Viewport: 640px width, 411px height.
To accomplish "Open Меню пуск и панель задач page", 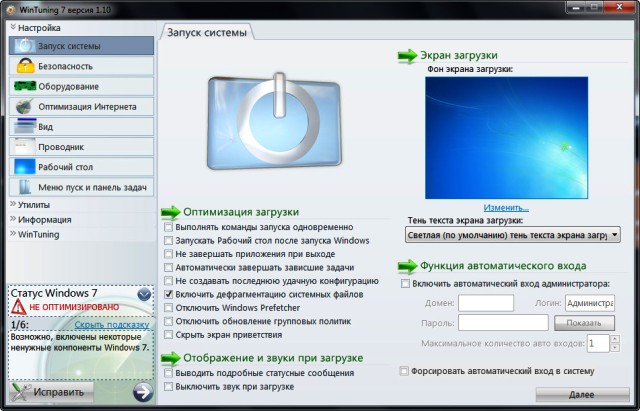I will point(81,187).
